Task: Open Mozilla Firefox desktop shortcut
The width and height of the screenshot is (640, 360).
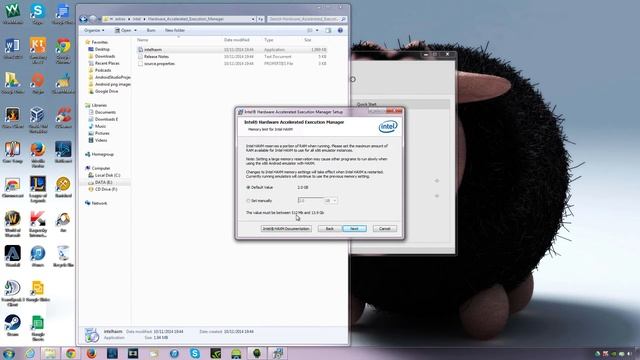Action: click(x=38, y=154)
